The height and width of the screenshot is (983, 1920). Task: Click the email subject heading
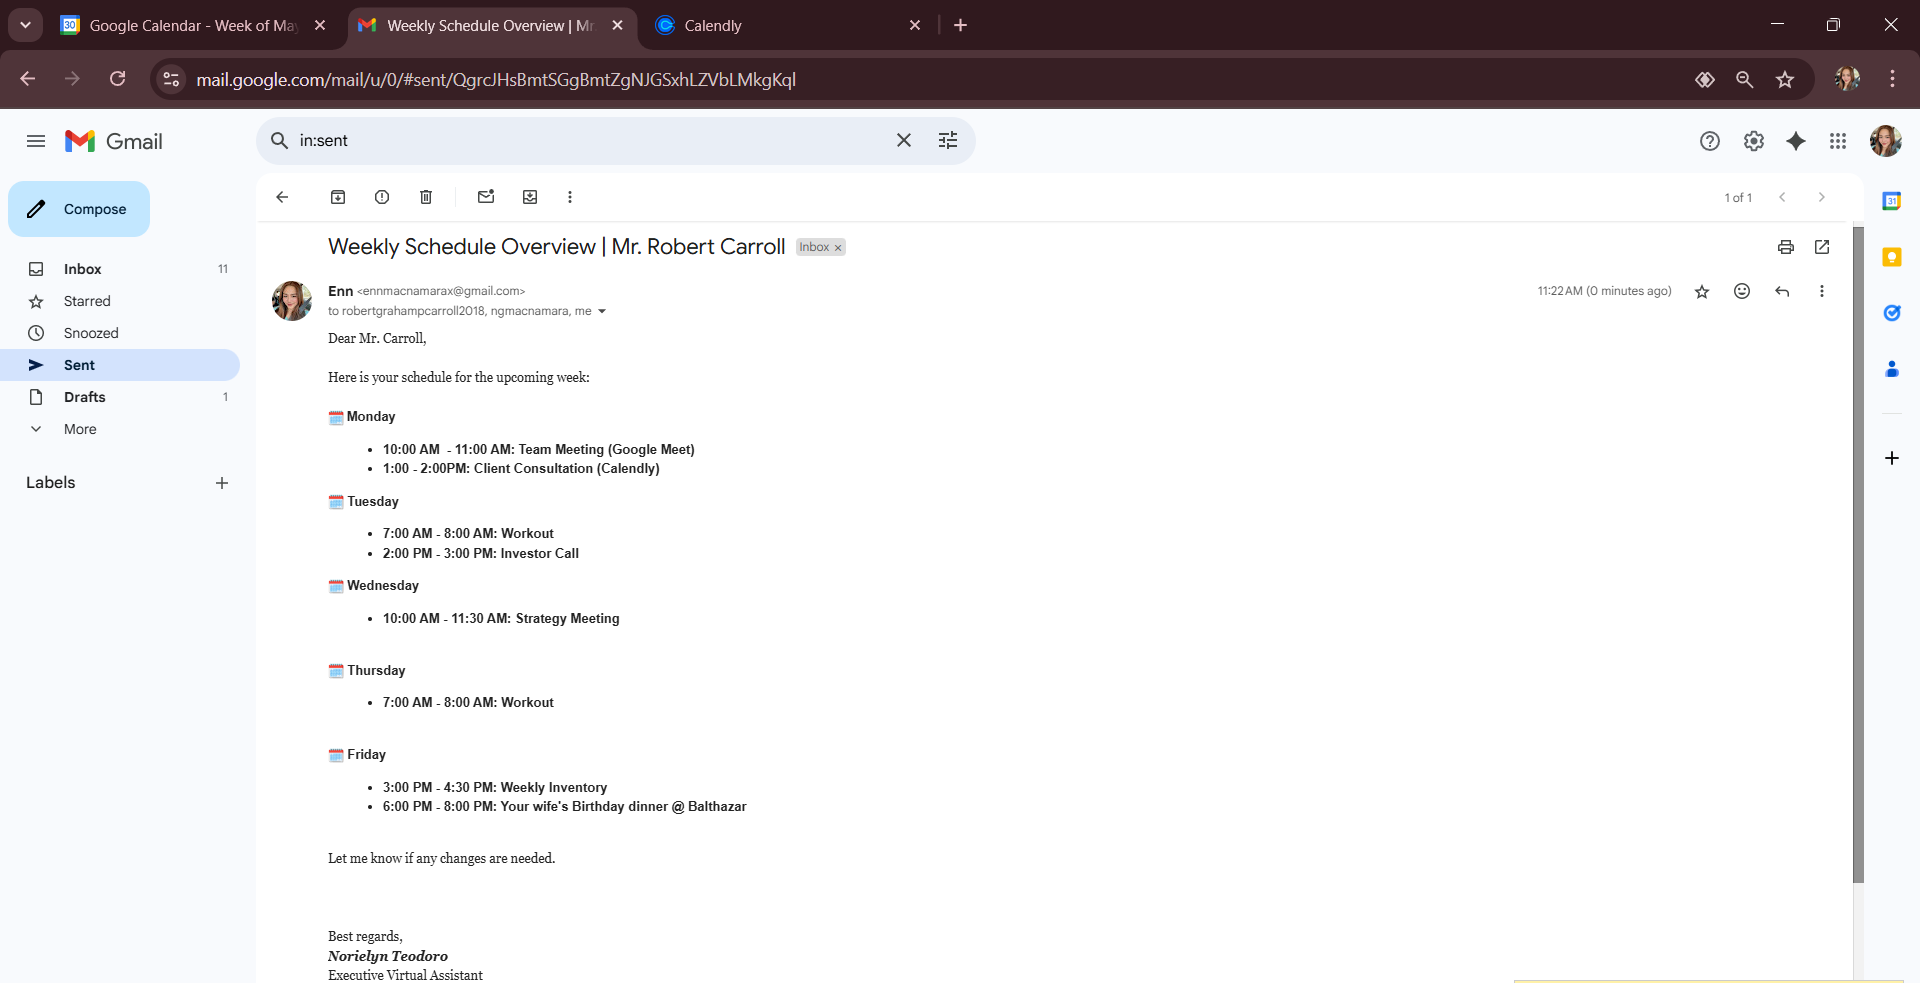(x=557, y=247)
